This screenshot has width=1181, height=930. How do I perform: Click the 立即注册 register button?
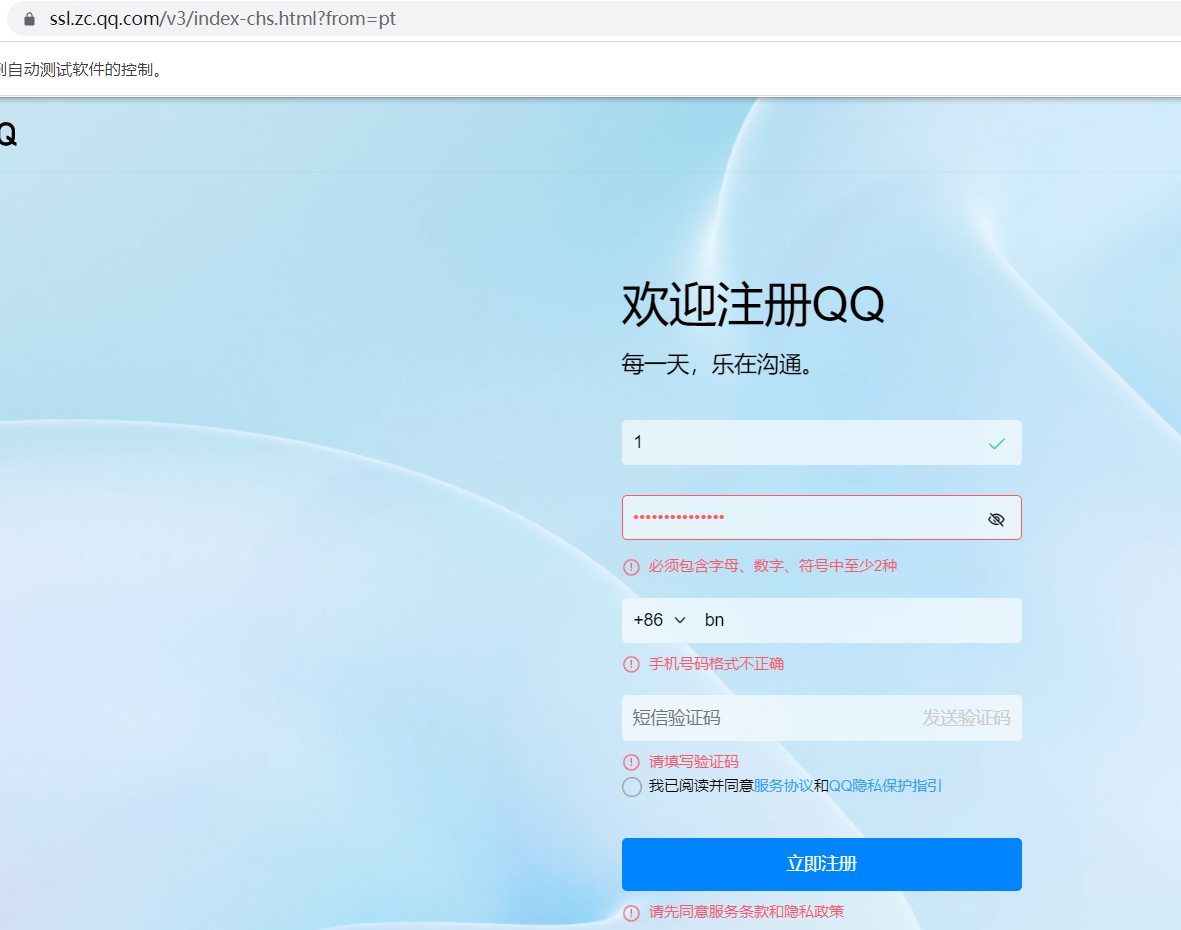(821, 864)
